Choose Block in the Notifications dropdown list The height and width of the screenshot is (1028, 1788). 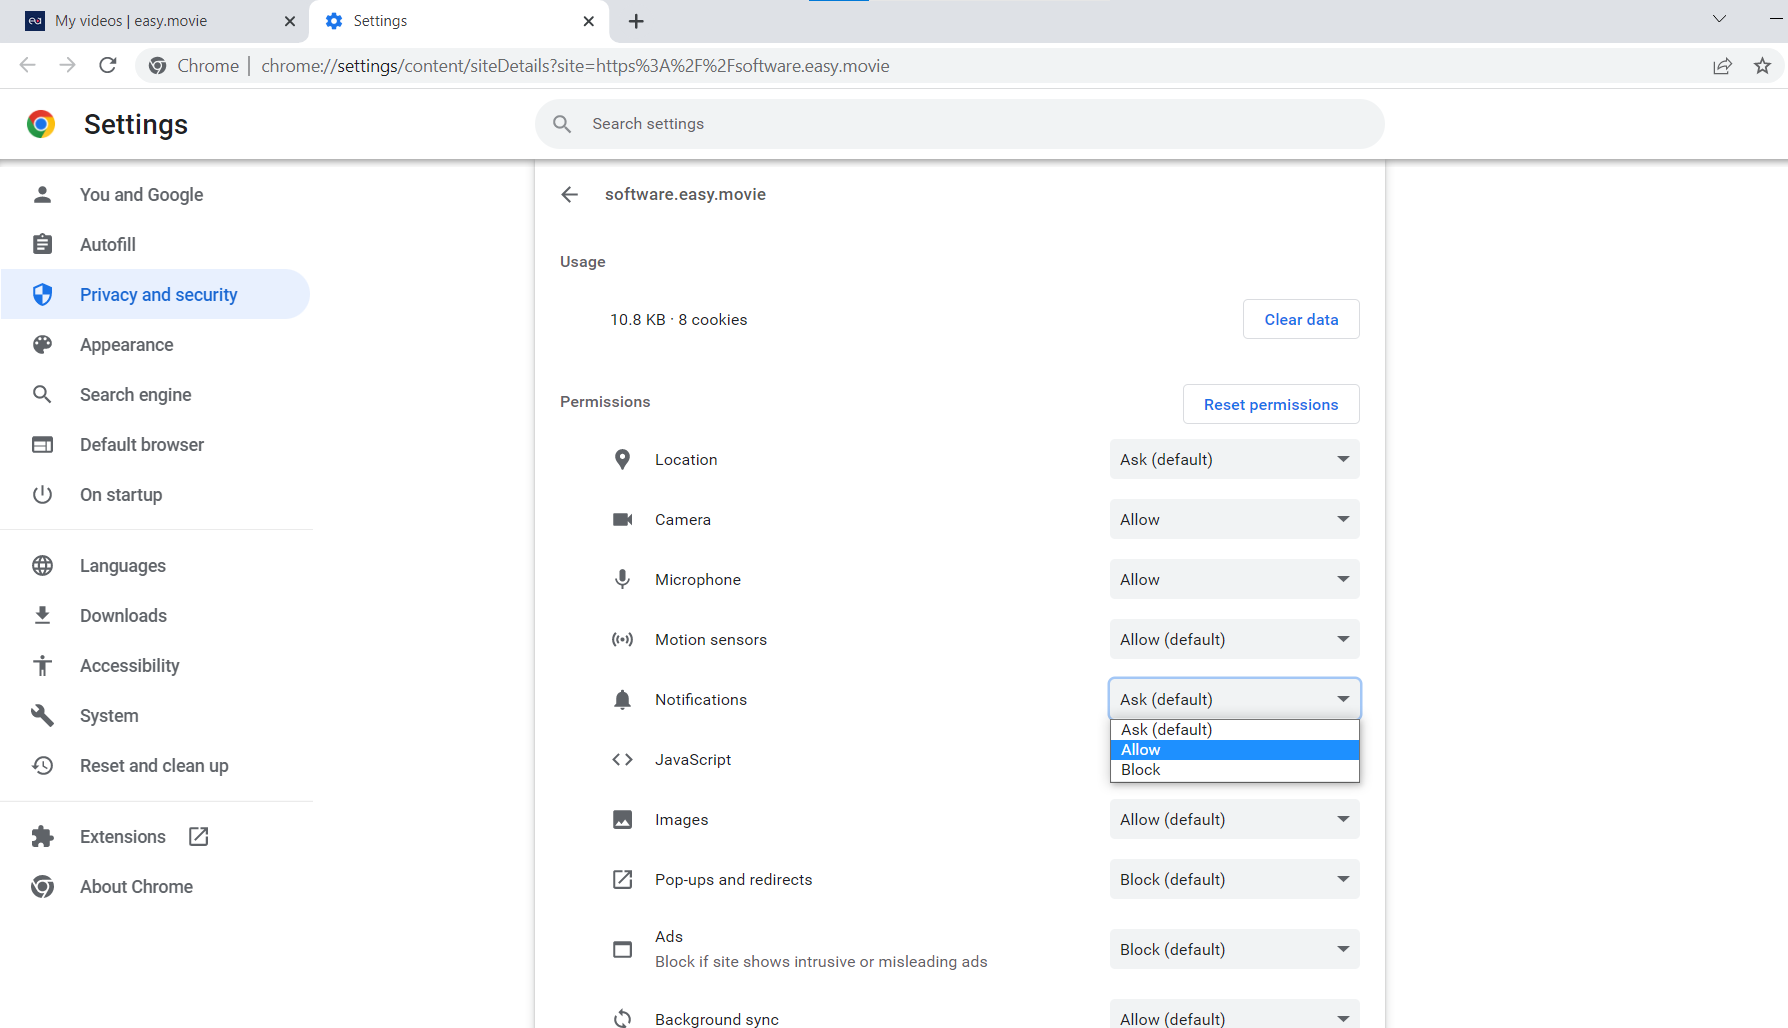(1234, 770)
